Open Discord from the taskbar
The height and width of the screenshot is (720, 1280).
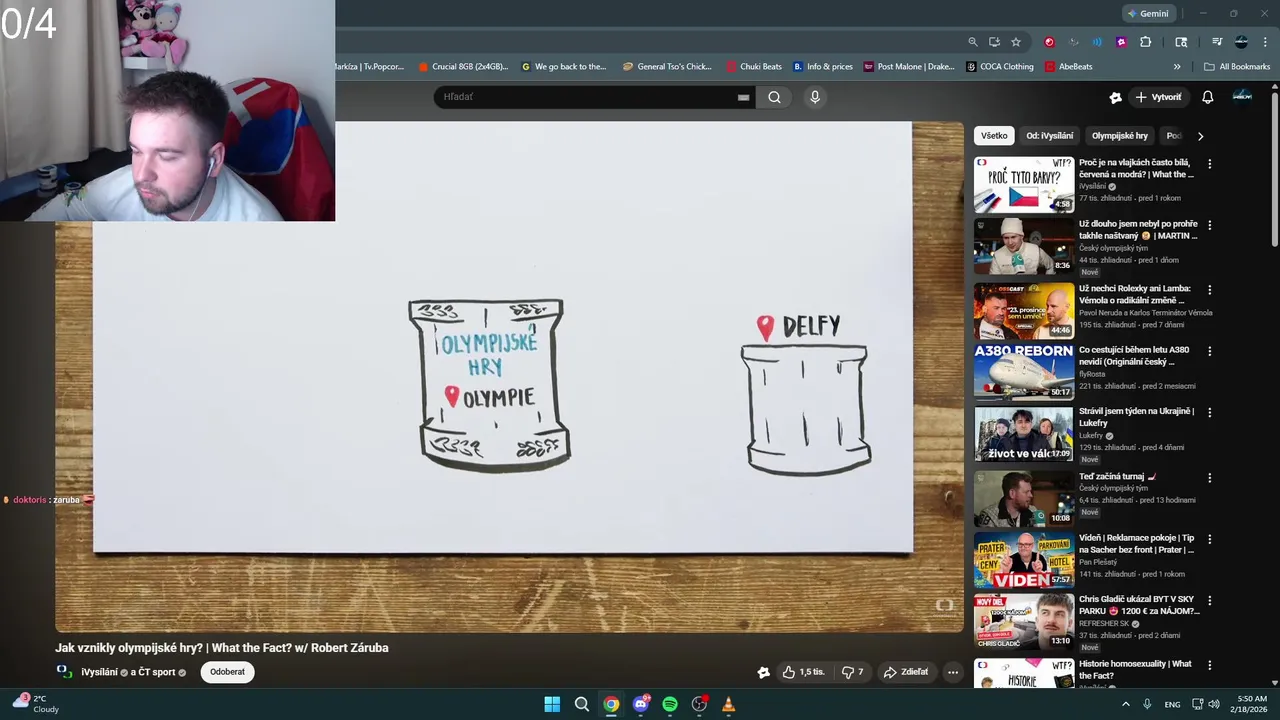pos(641,704)
